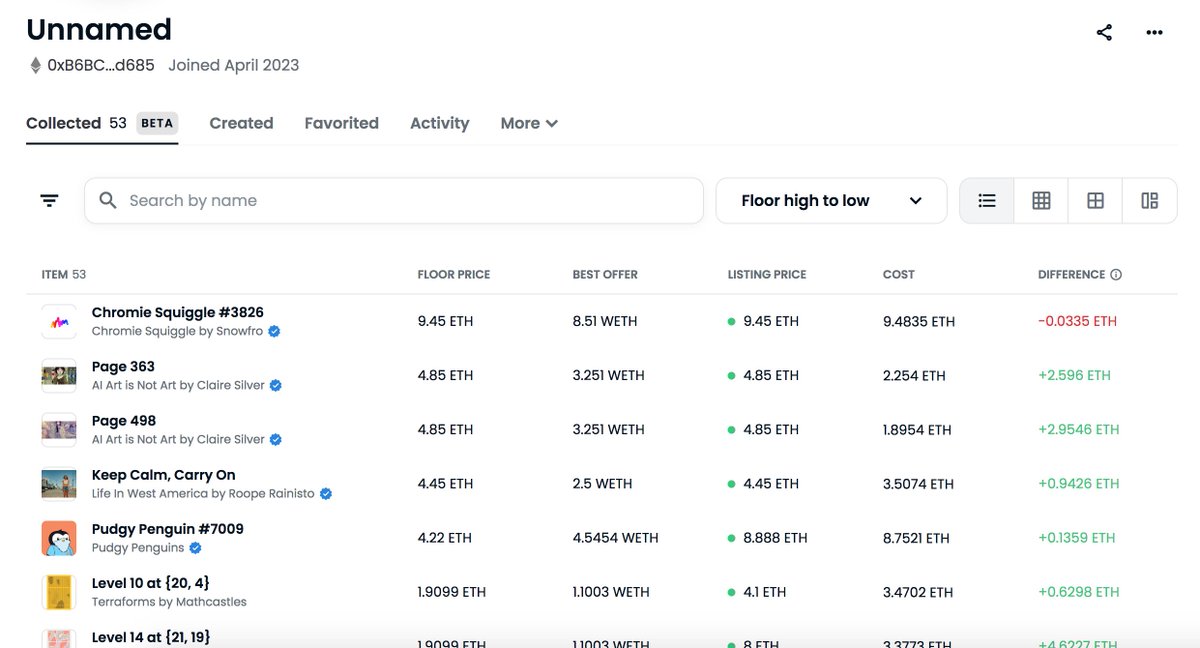Click the search magnifier icon
This screenshot has height=648, width=1200.
107,200
